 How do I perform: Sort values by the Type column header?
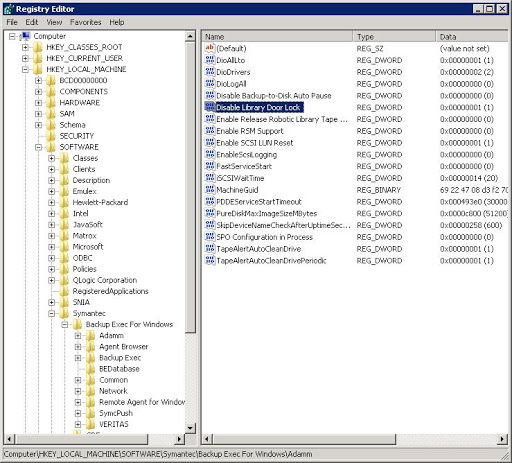click(x=394, y=37)
